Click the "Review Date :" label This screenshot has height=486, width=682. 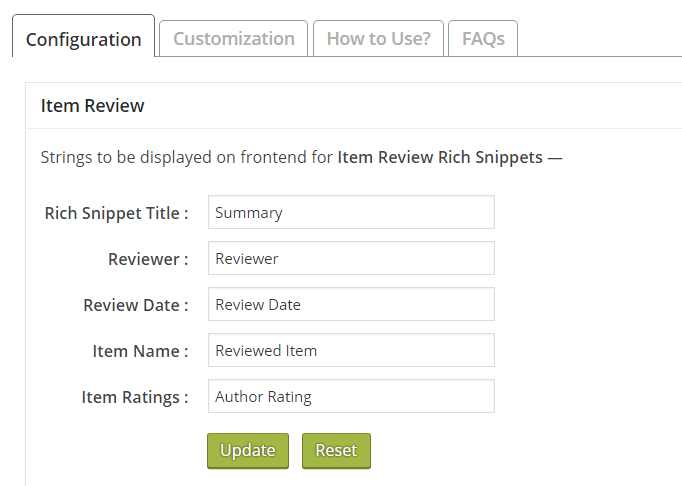(136, 305)
